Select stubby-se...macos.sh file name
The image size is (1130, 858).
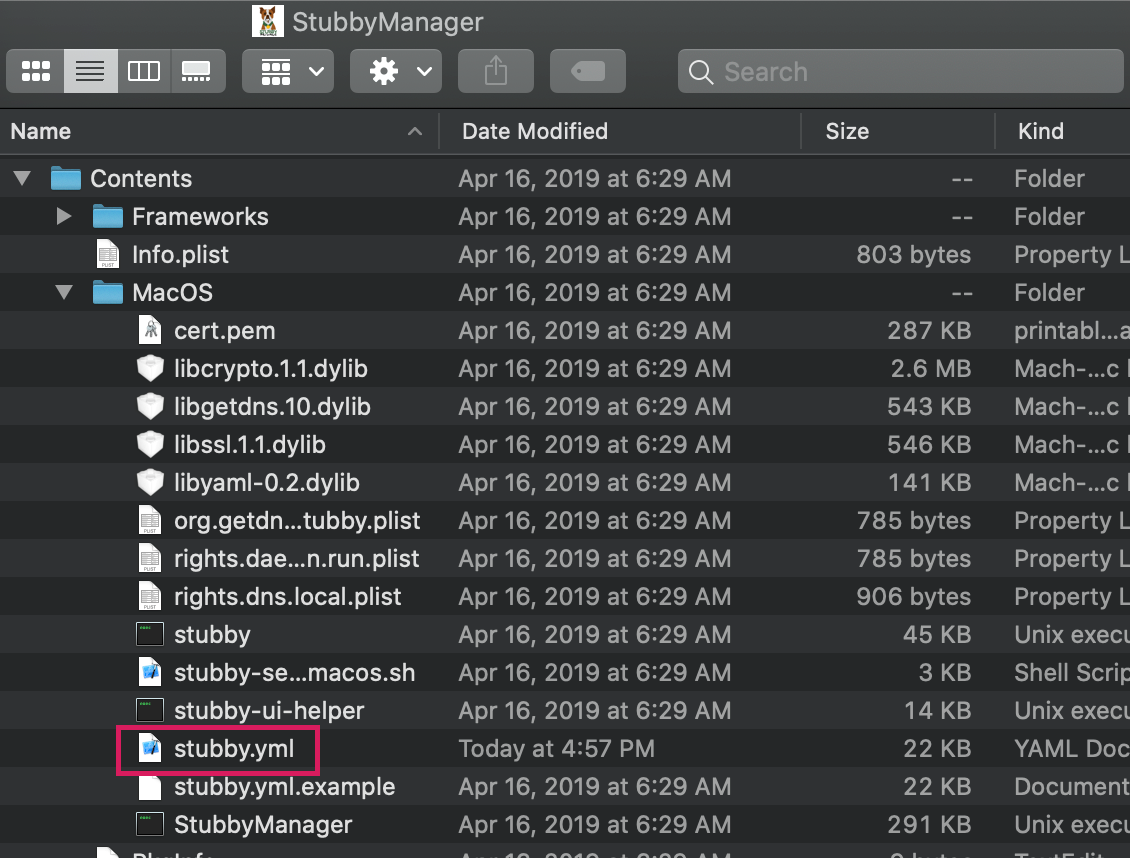[x=295, y=673]
